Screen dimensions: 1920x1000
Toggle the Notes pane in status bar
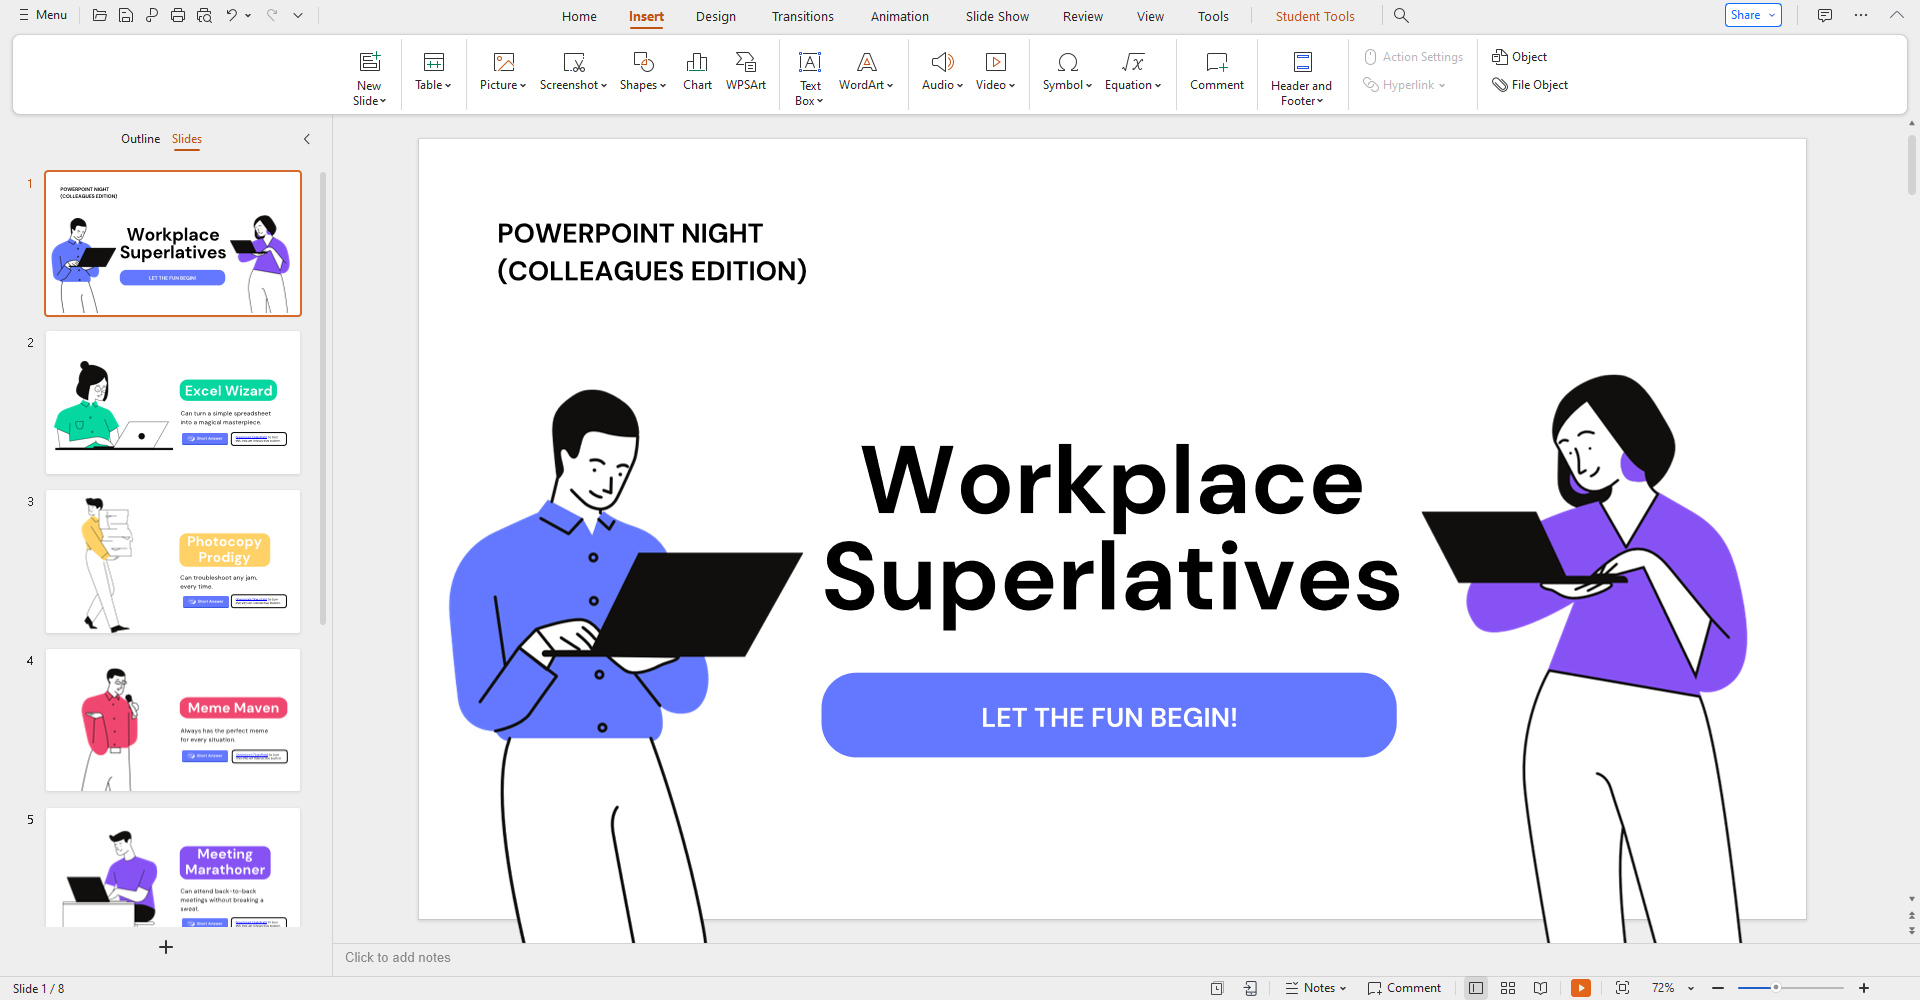click(x=1316, y=988)
